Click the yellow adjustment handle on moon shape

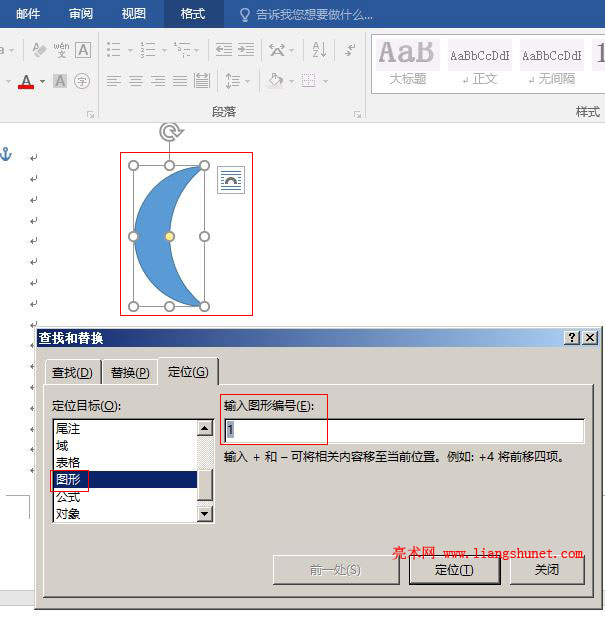[169, 236]
